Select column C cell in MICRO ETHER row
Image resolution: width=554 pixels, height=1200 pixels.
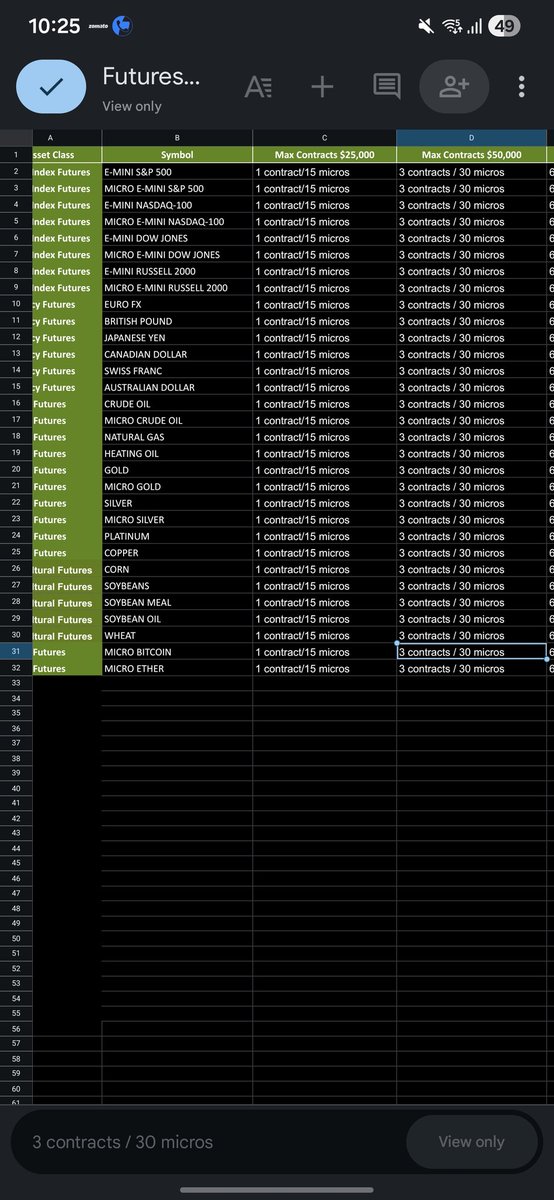tap(324, 668)
